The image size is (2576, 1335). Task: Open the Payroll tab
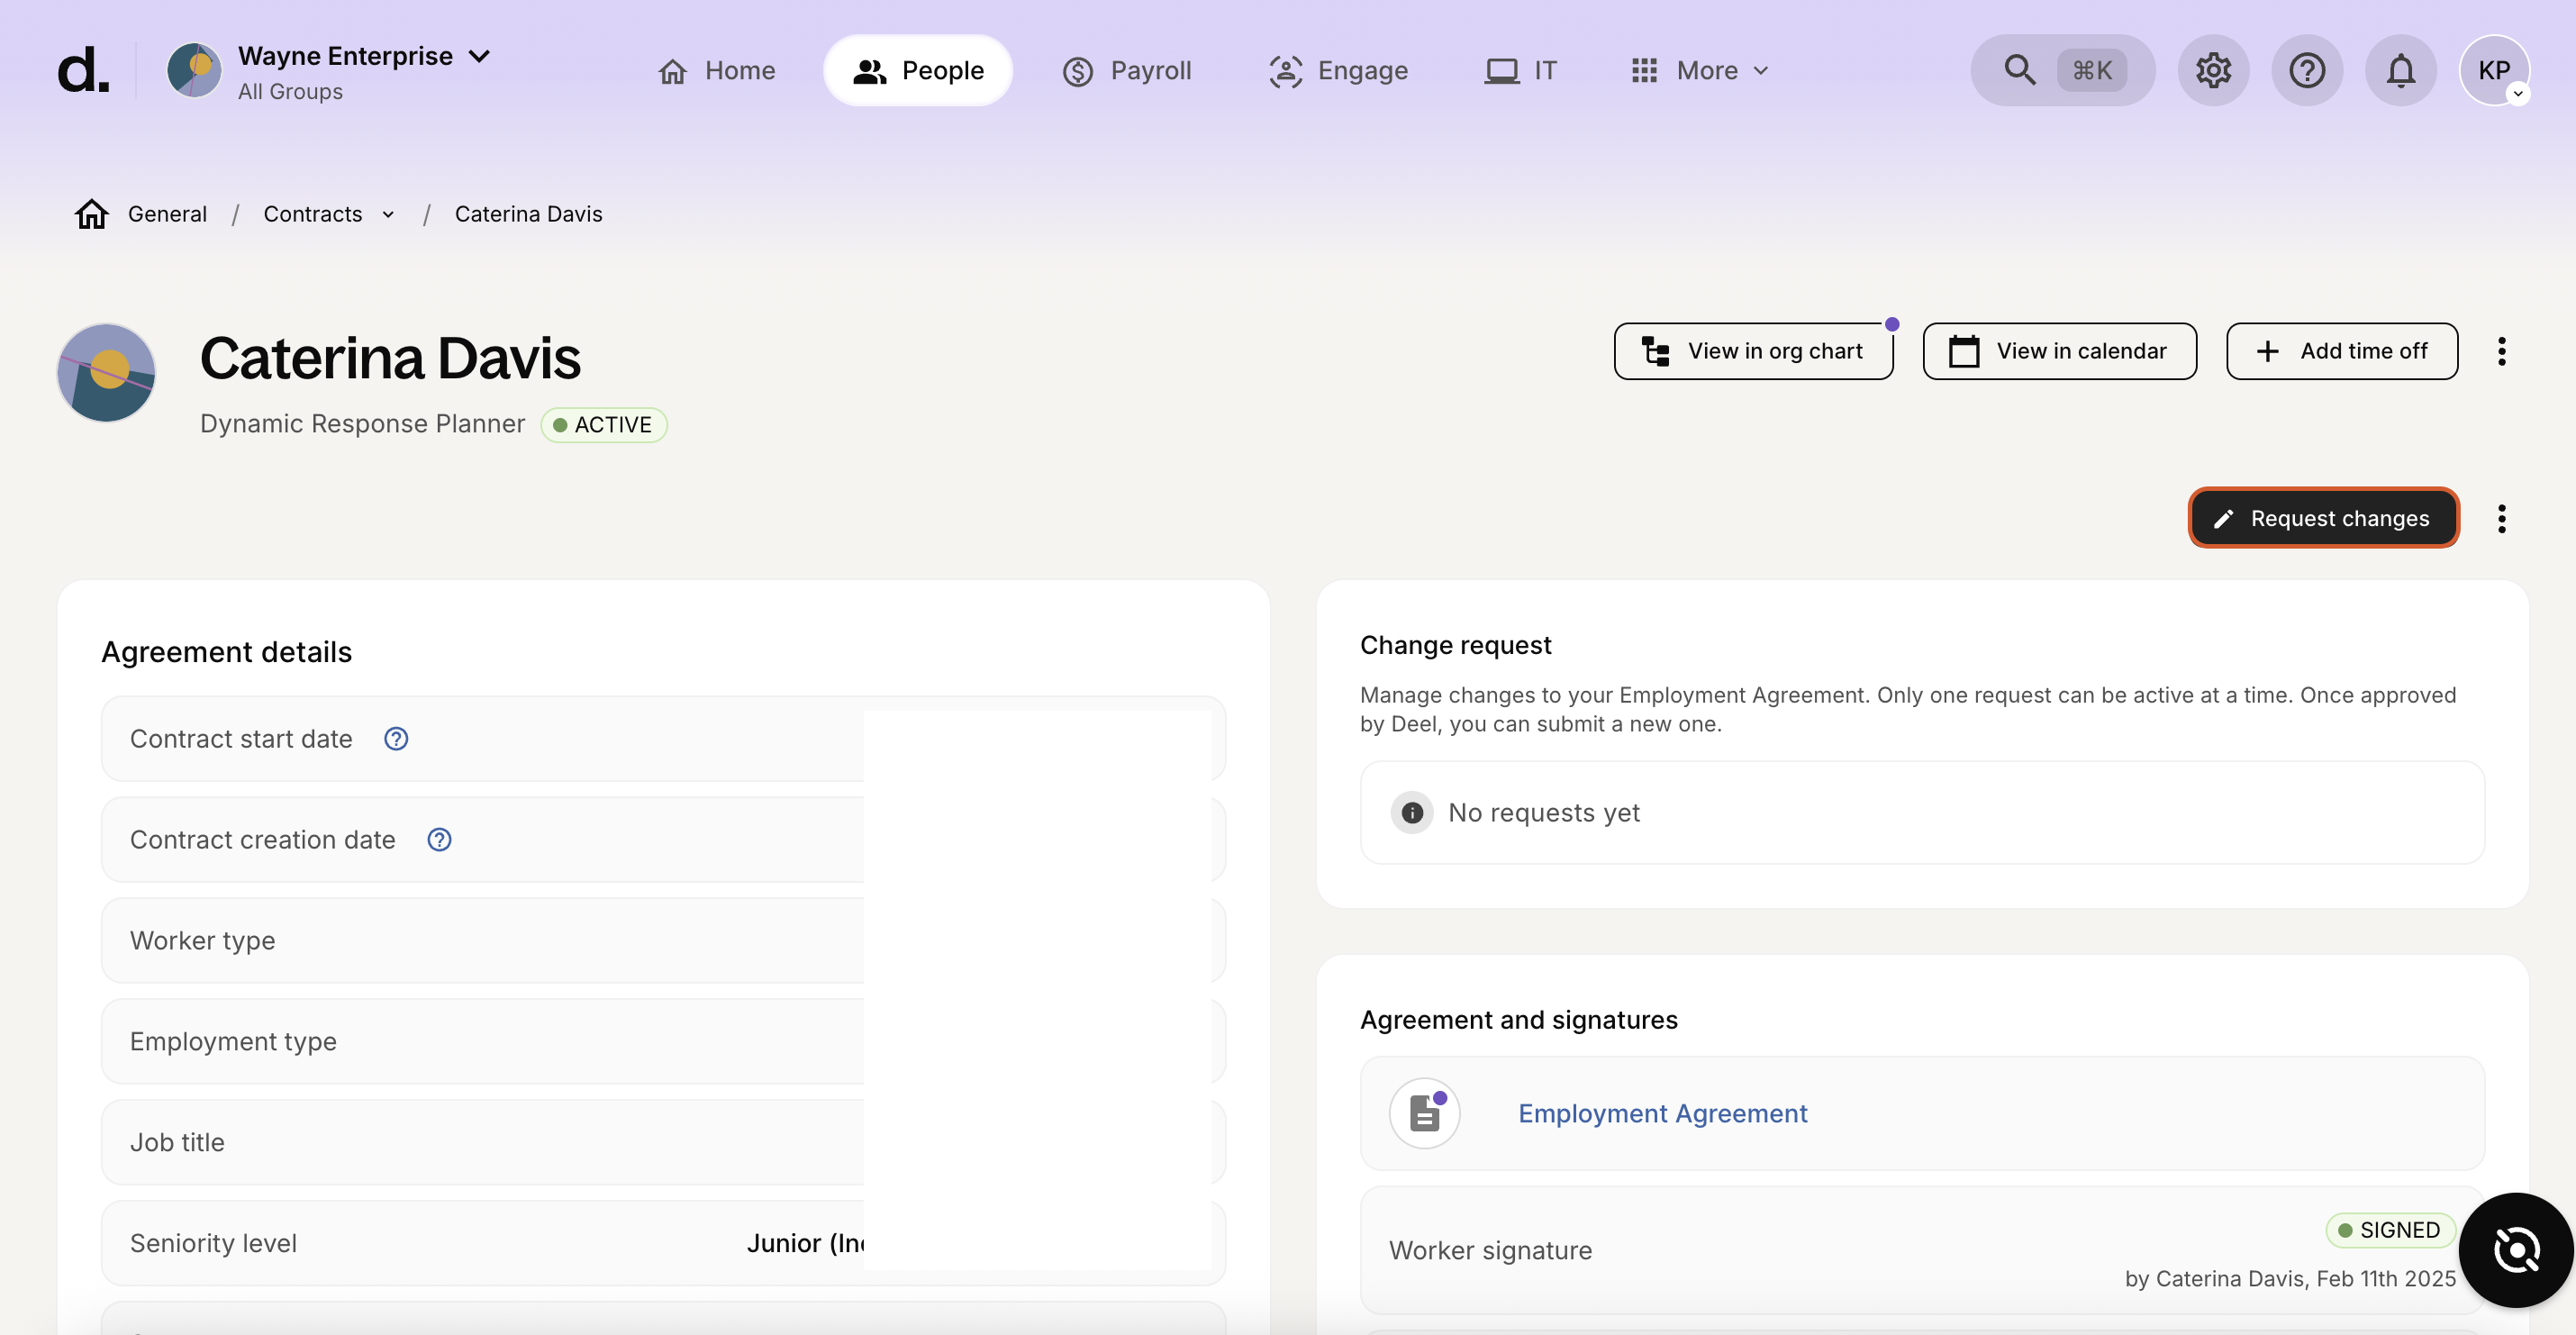coord(1127,71)
